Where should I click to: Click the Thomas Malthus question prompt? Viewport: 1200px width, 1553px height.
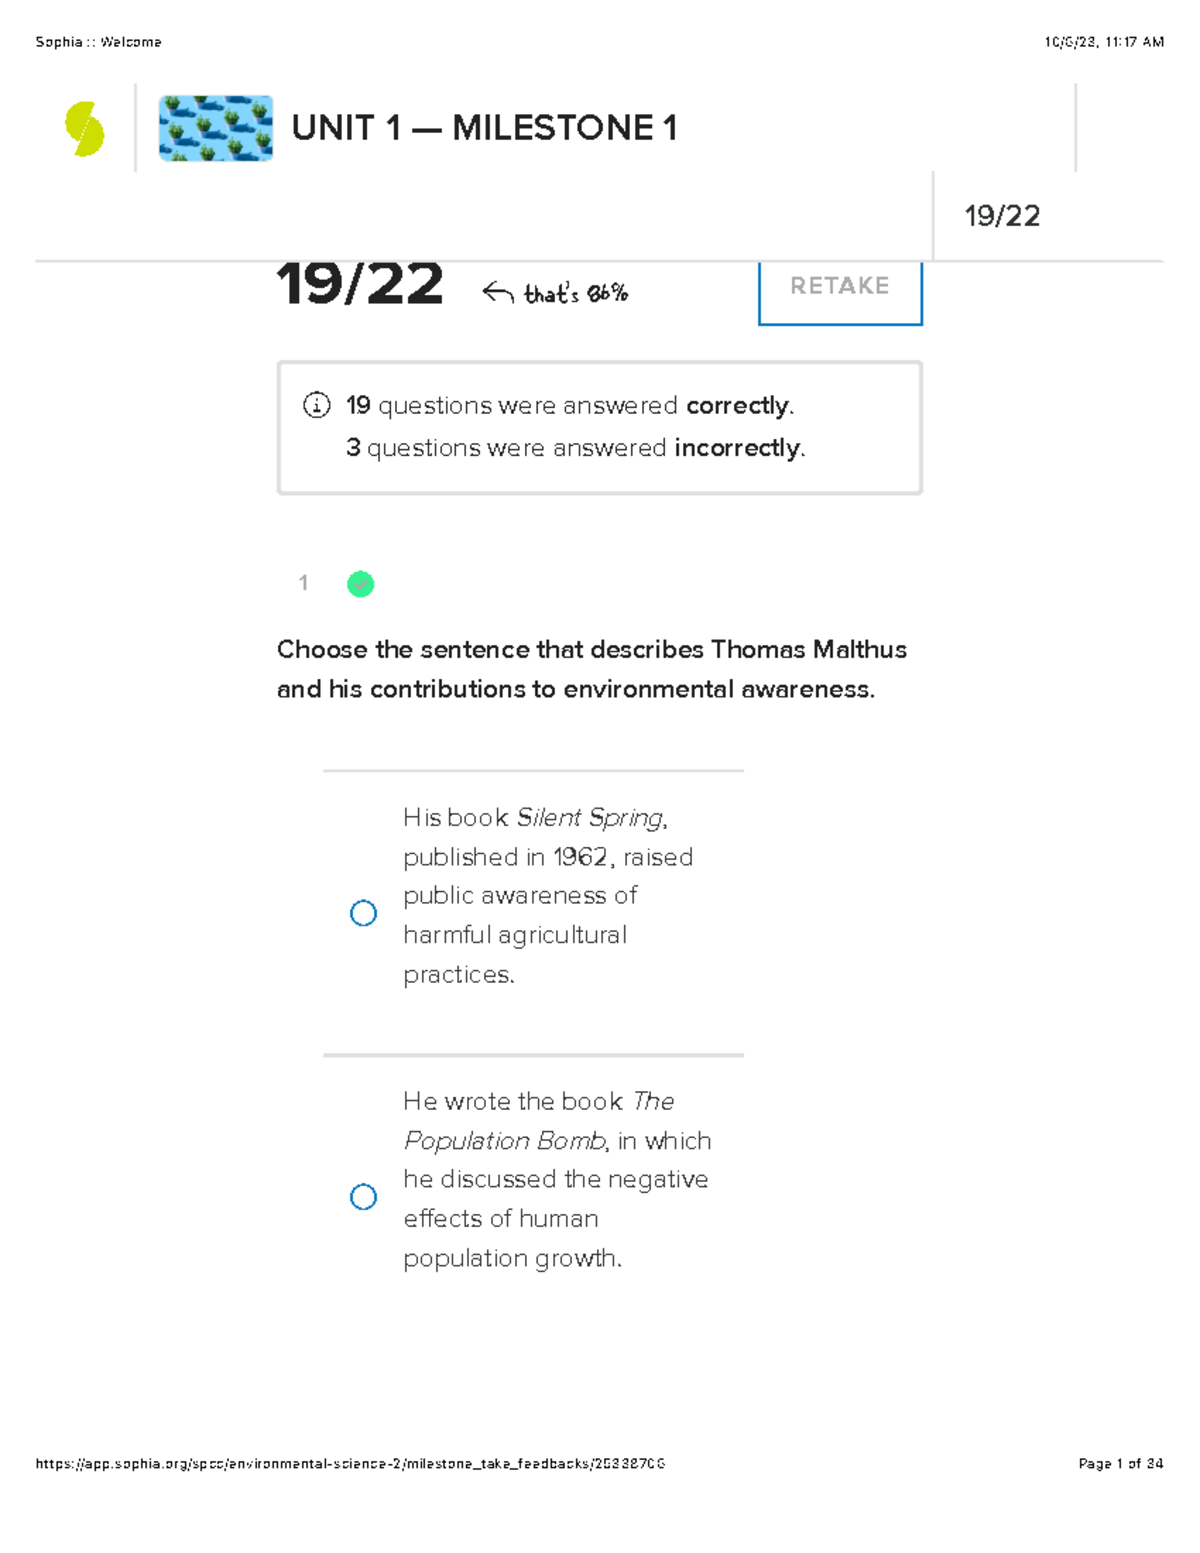tap(592, 669)
